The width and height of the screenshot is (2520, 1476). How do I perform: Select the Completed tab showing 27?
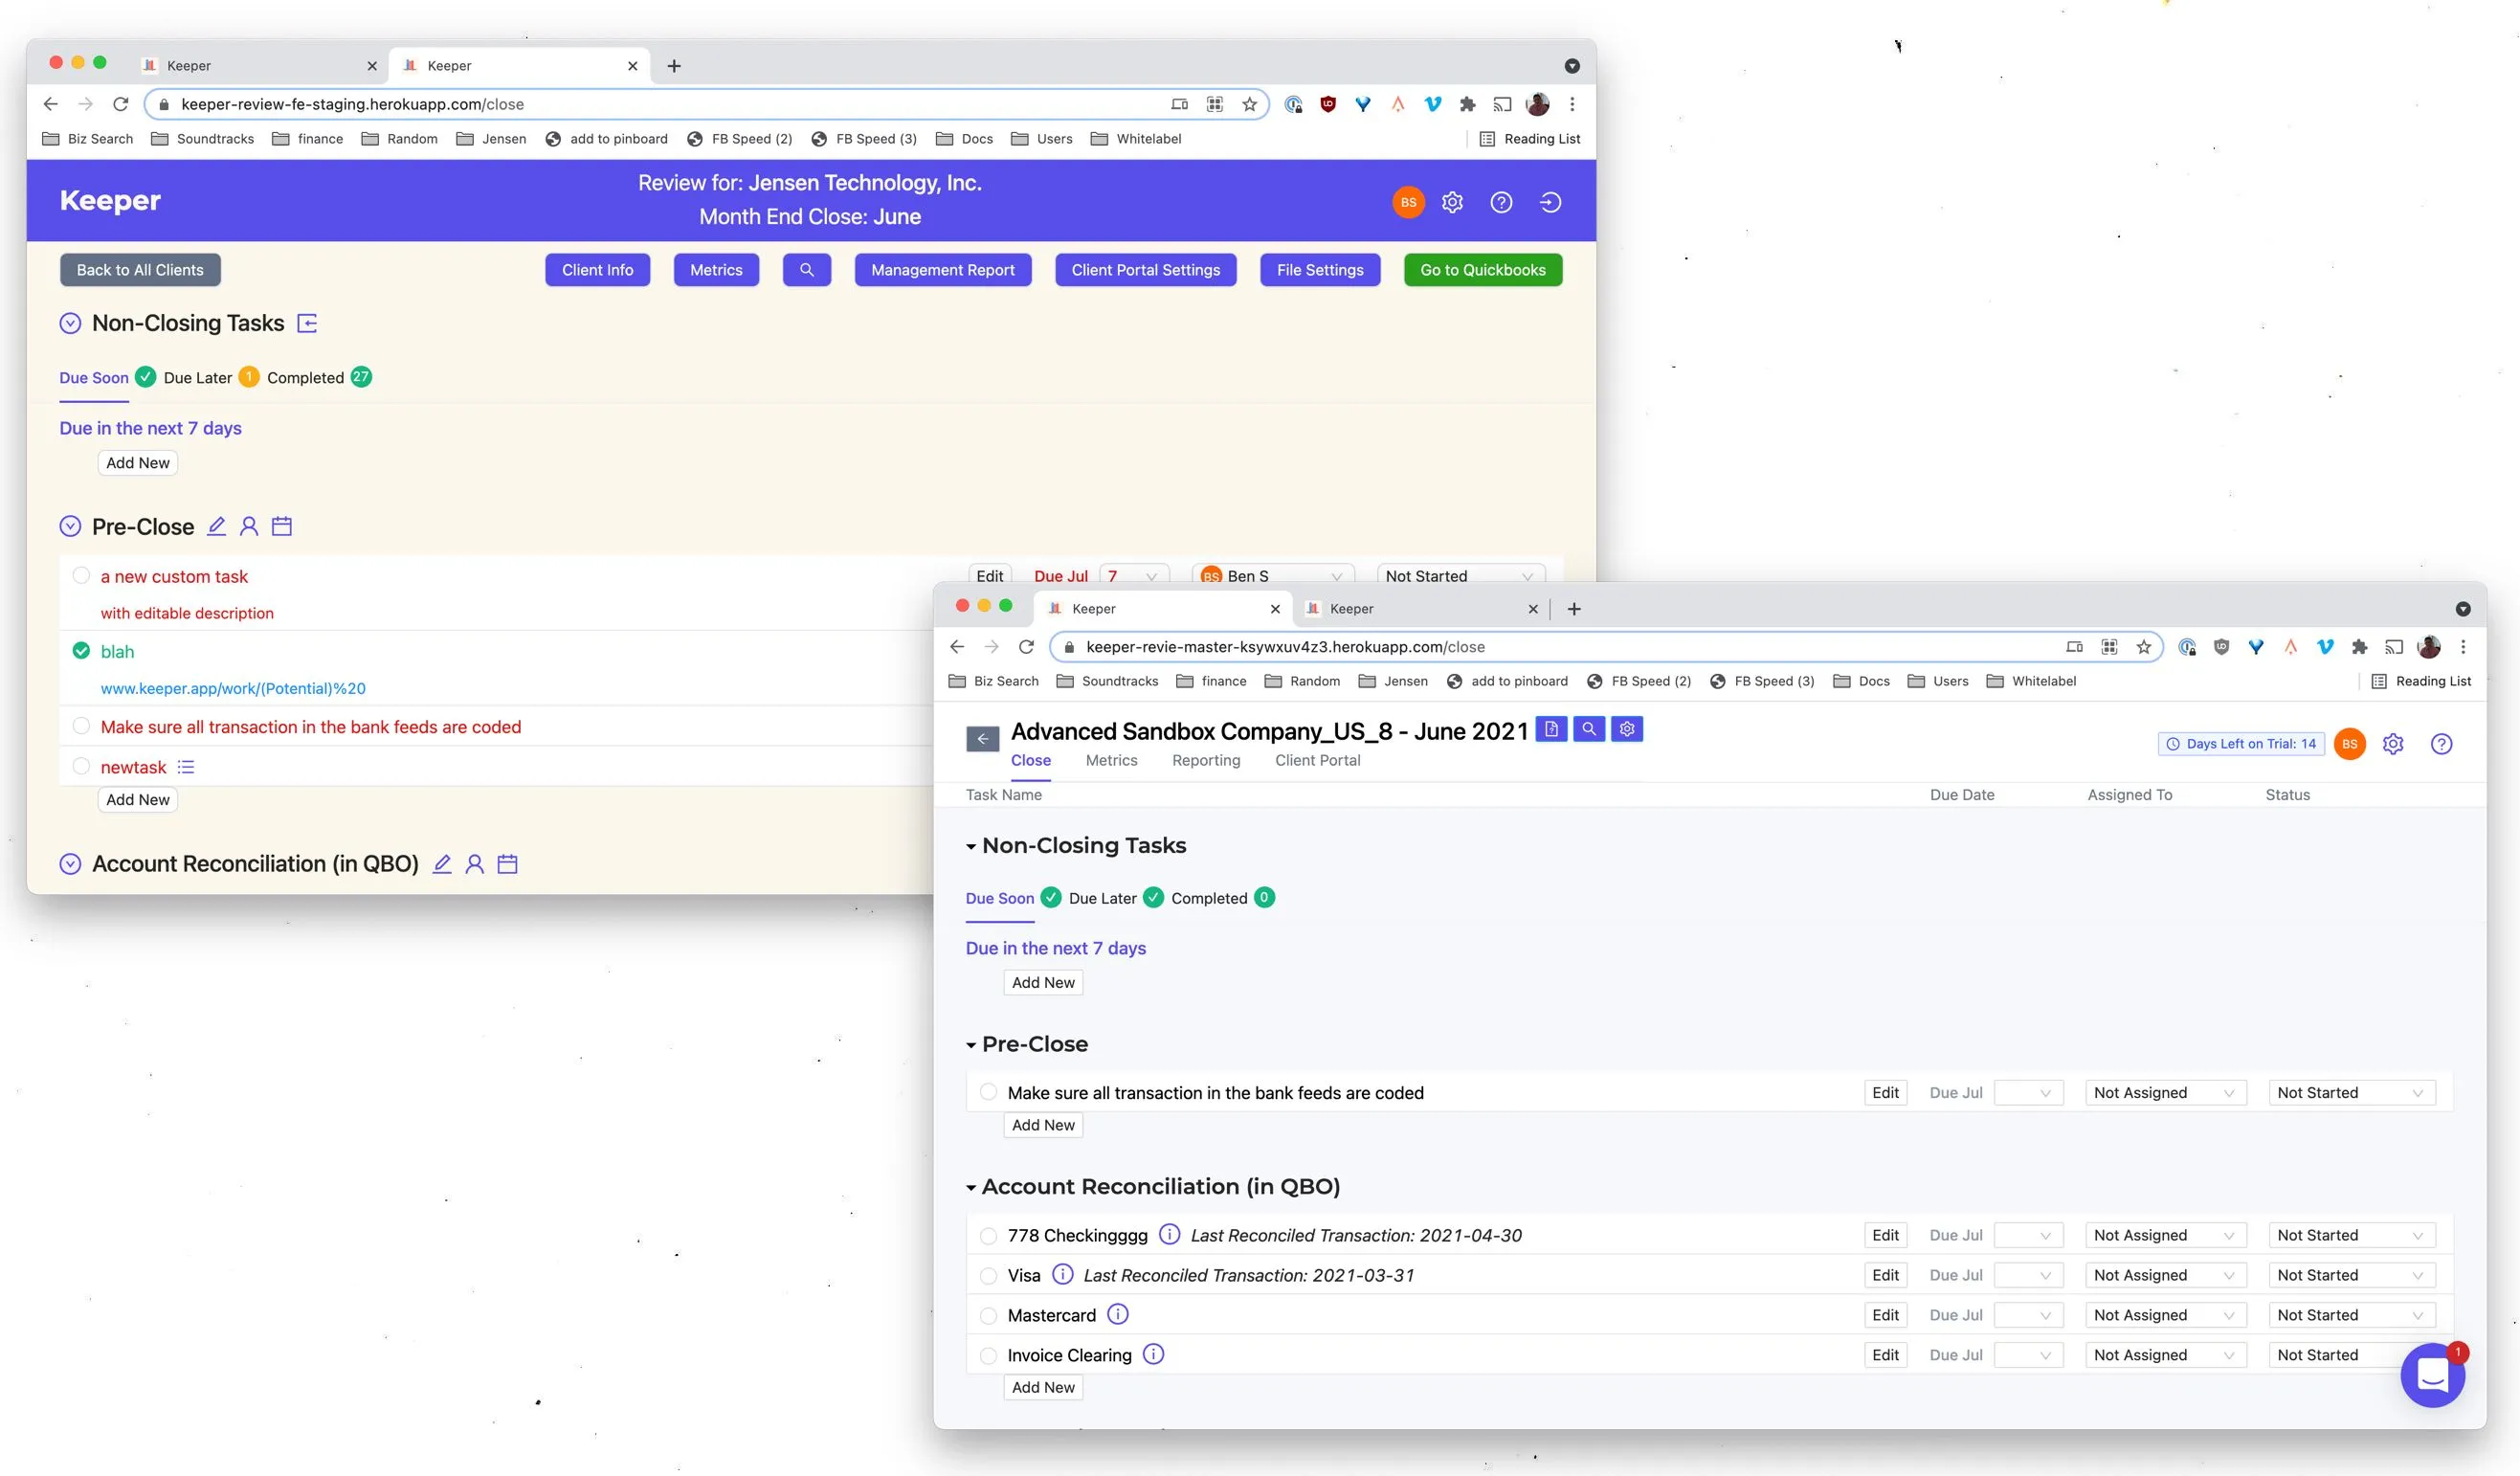click(x=319, y=377)
